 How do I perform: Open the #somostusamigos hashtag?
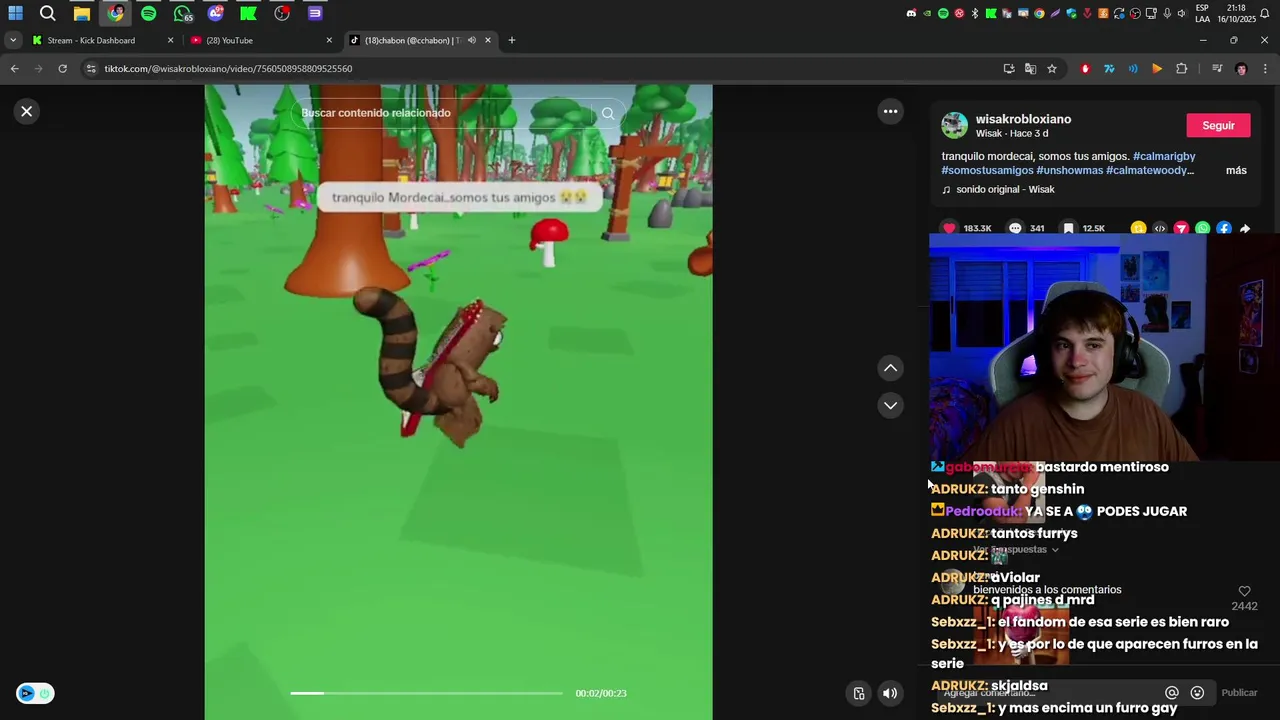[x=987, y=170]
